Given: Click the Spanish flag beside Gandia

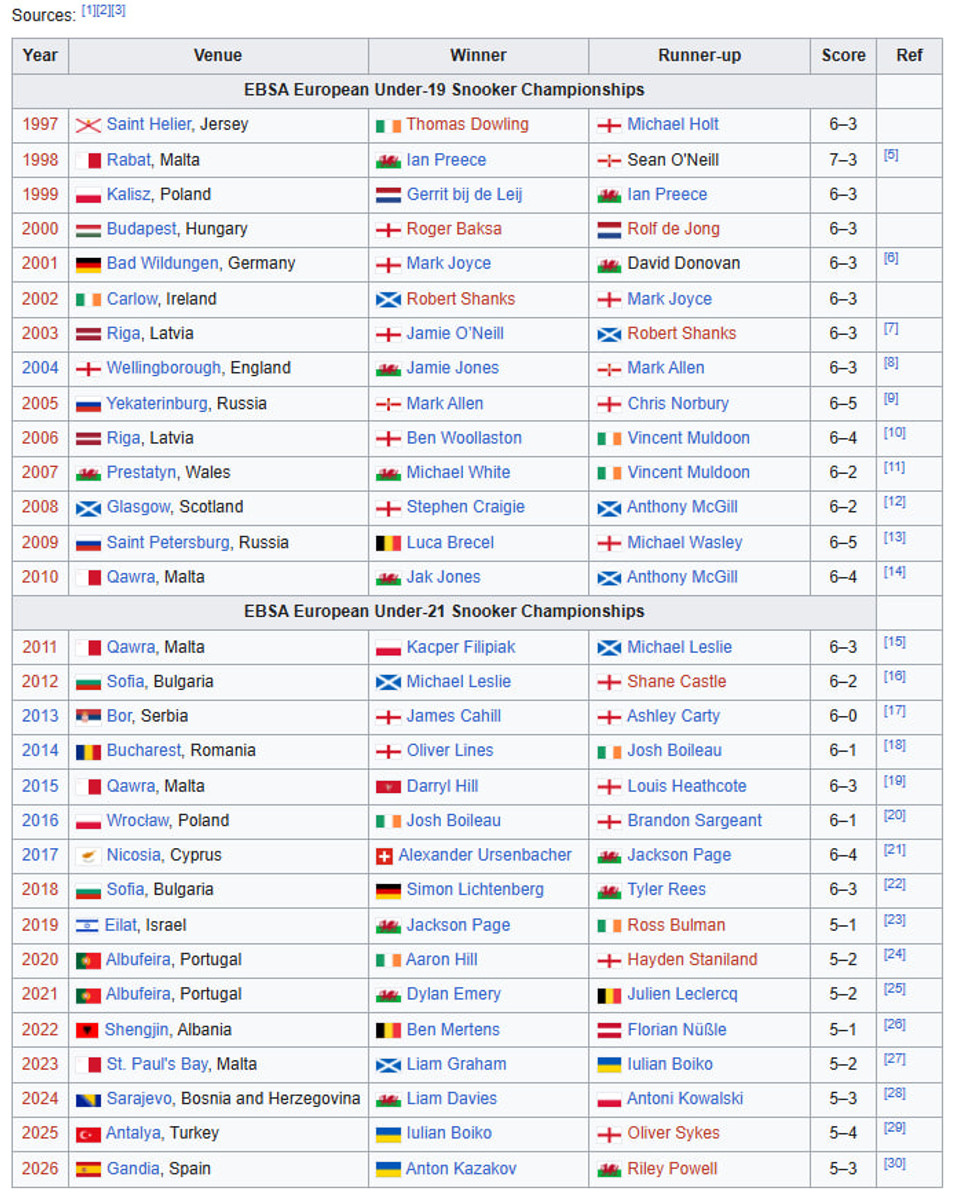Looking at the screenshot, I should click(x=88, y=1169).
